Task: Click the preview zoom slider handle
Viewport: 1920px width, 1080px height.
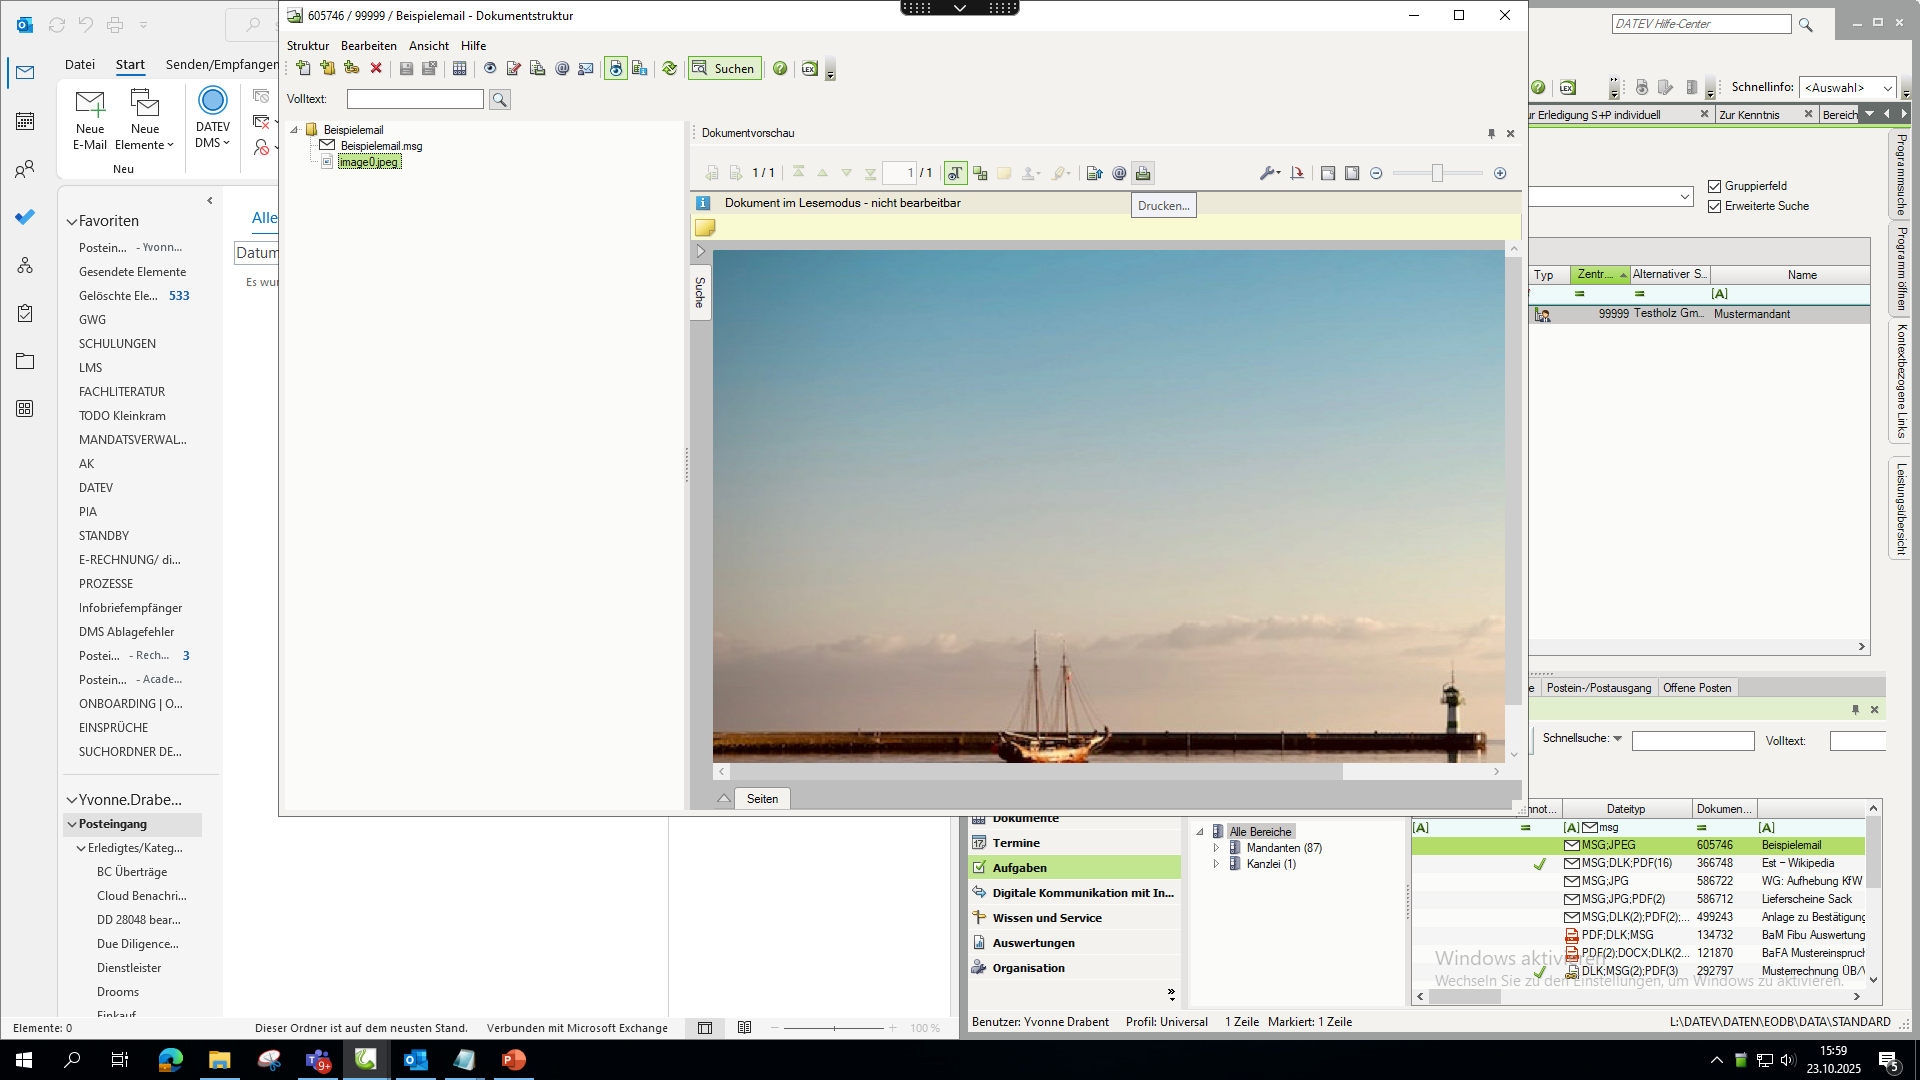Action: (1437, 173)
